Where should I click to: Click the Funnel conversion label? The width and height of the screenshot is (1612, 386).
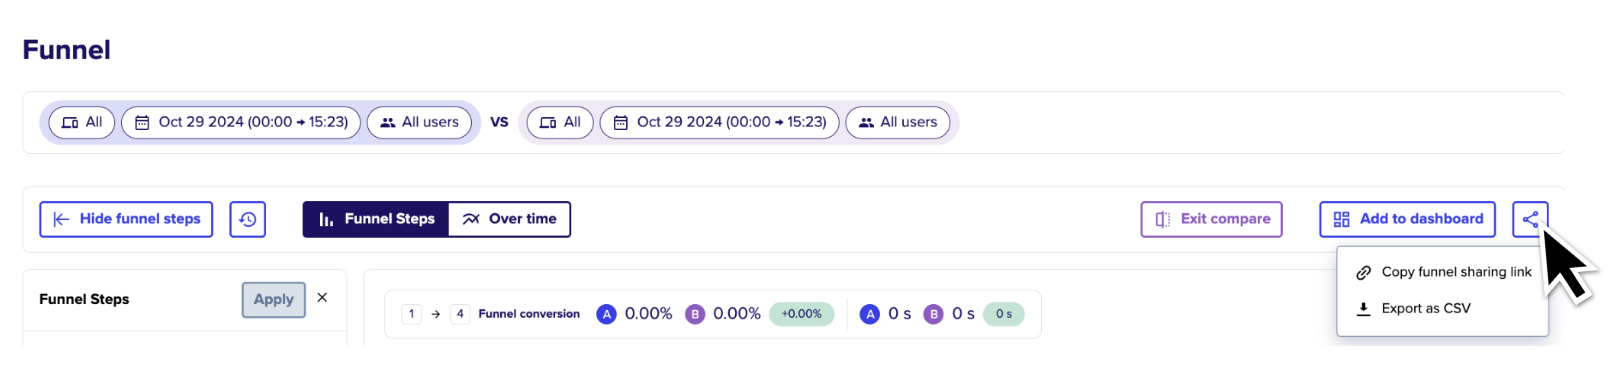tap(529, 314)
